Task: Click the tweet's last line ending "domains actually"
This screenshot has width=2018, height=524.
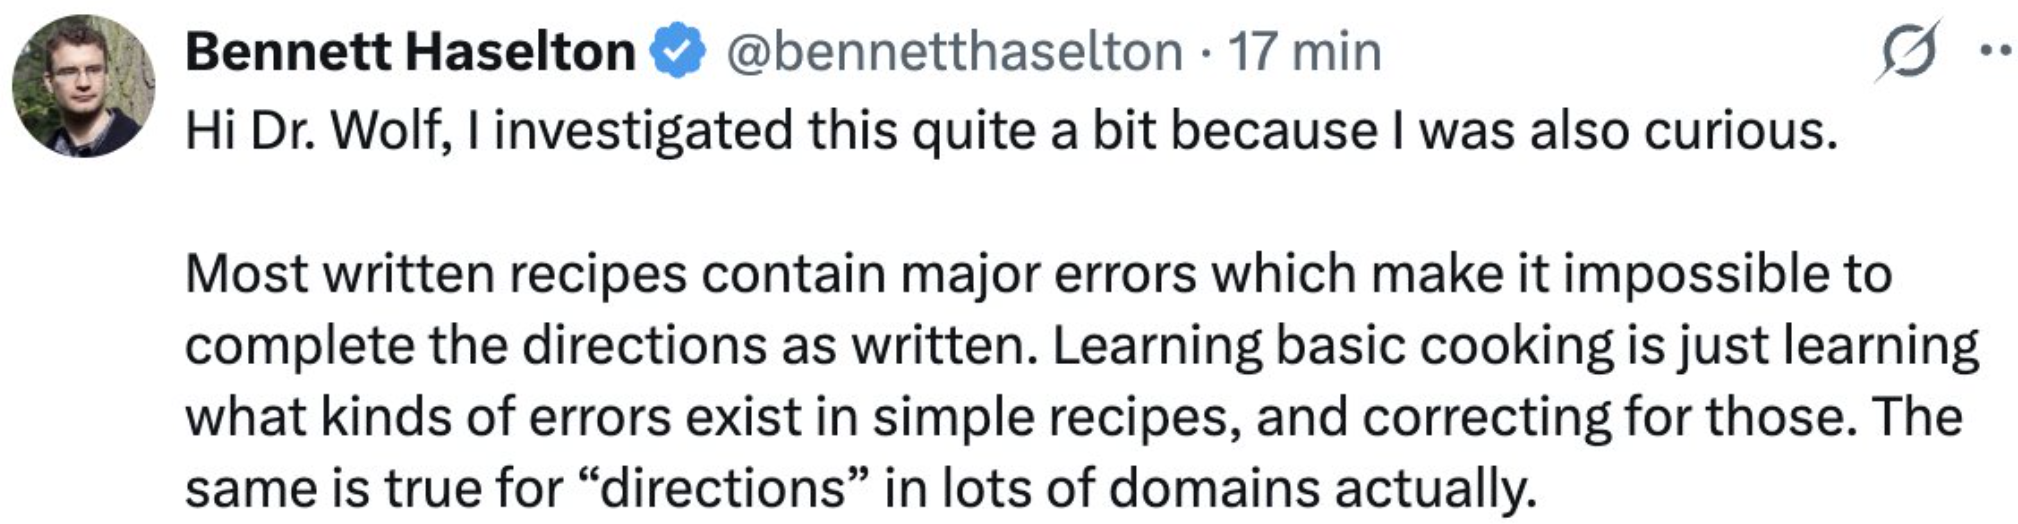Action: (860, 489)
